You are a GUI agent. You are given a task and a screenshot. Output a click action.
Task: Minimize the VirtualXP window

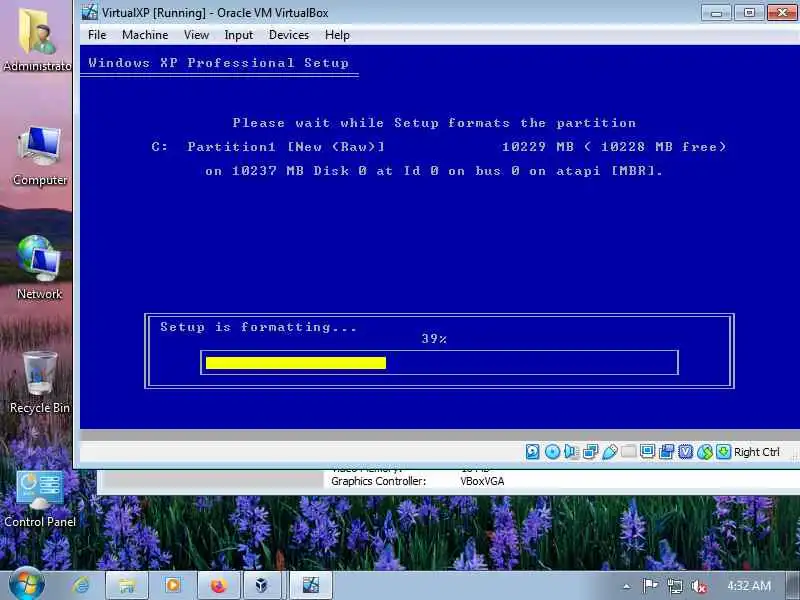point(716,12)
